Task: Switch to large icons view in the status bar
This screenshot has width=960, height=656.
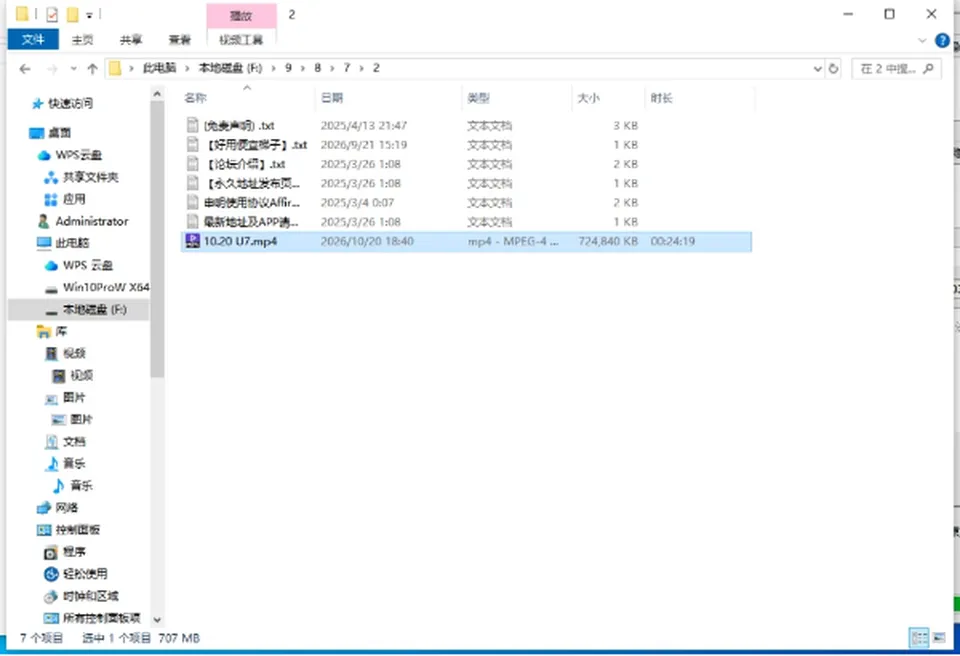Action: pyautogui.click(x=939, y=638)
